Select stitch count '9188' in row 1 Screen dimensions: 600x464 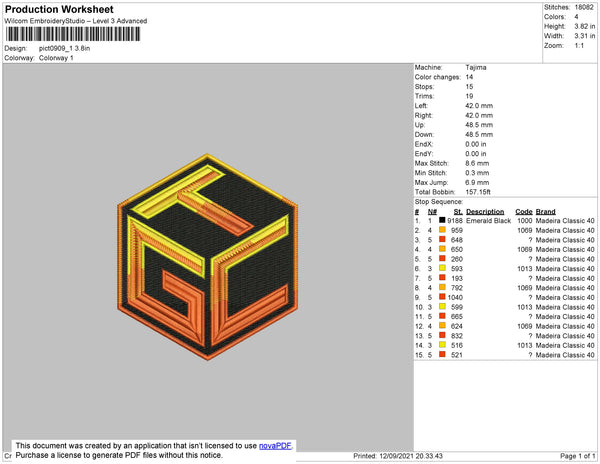click(455, 221)
